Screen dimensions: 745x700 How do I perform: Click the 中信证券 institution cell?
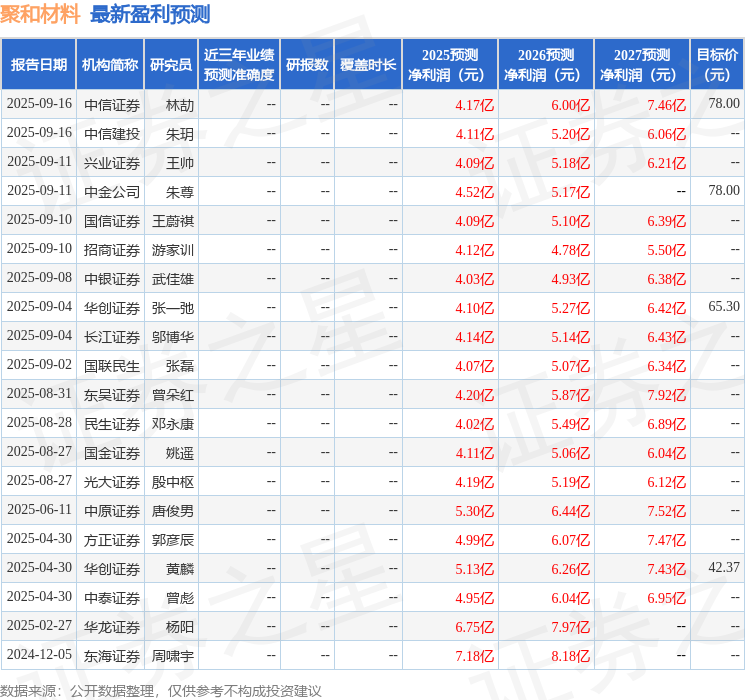(x=112, y=105)
